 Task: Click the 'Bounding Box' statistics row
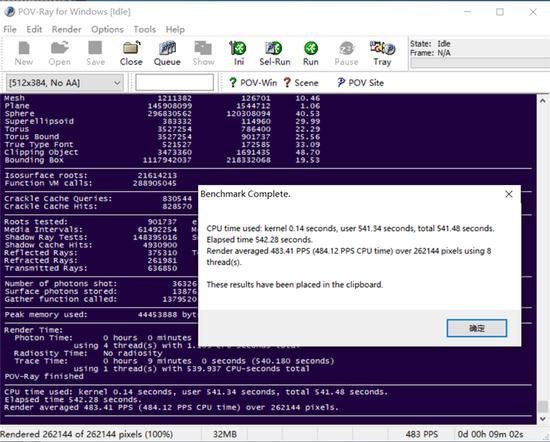pos(162,160)
